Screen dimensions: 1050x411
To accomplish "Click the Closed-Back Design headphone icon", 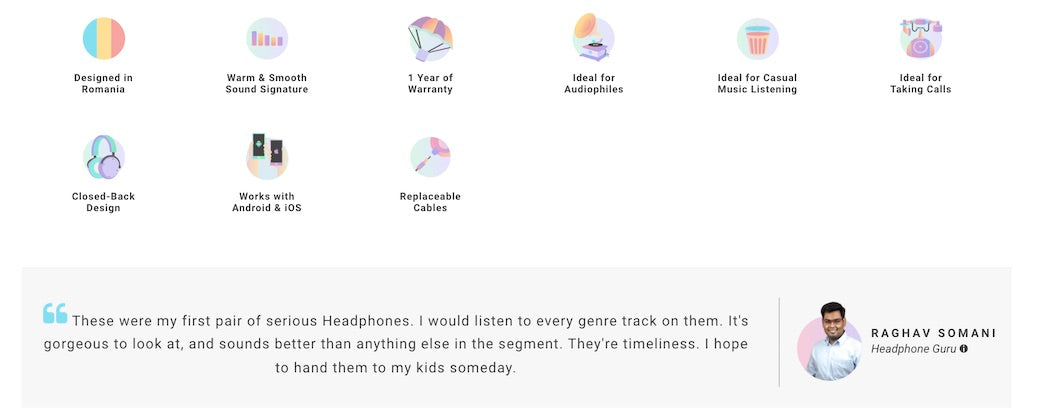I will [104, 157].
